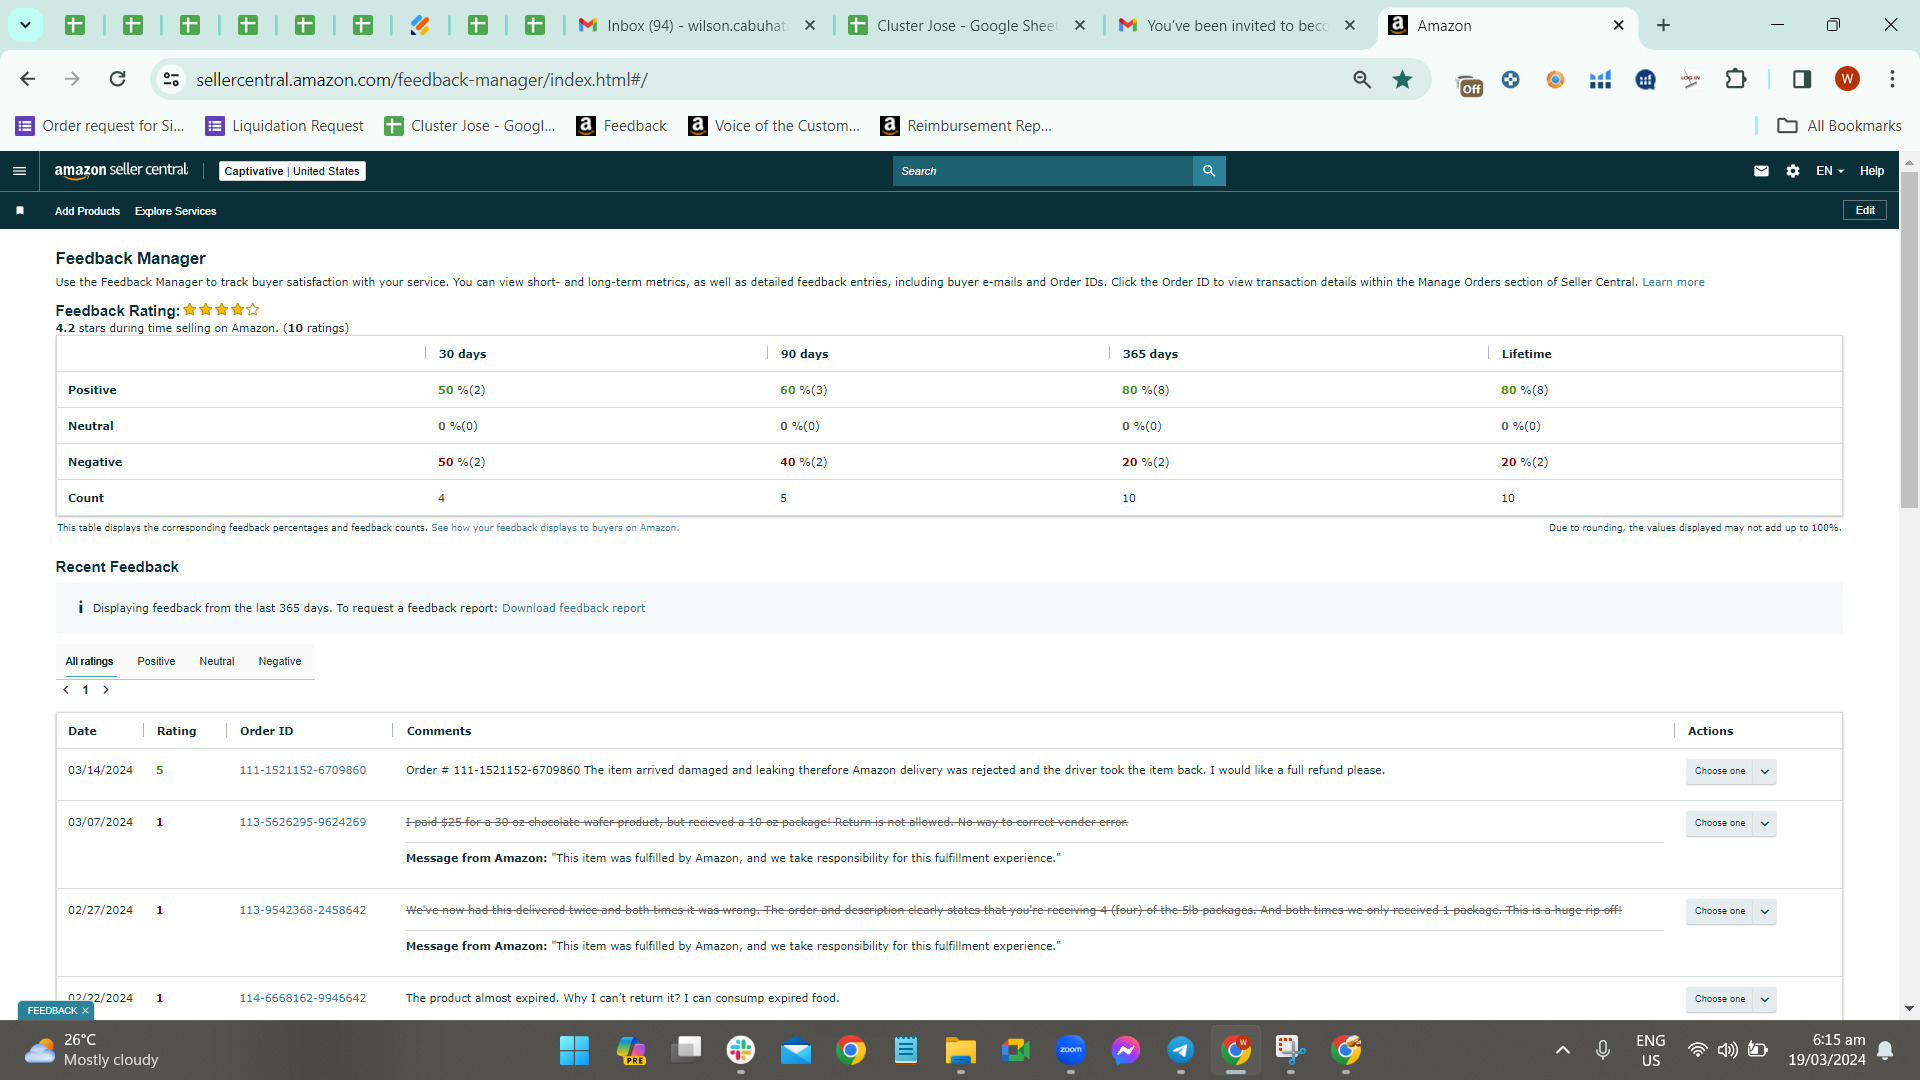Viewport: 1920px width, 1080px height.
Task: Open order ID 113-5626295-9624269
Action: tap(303, 822)
